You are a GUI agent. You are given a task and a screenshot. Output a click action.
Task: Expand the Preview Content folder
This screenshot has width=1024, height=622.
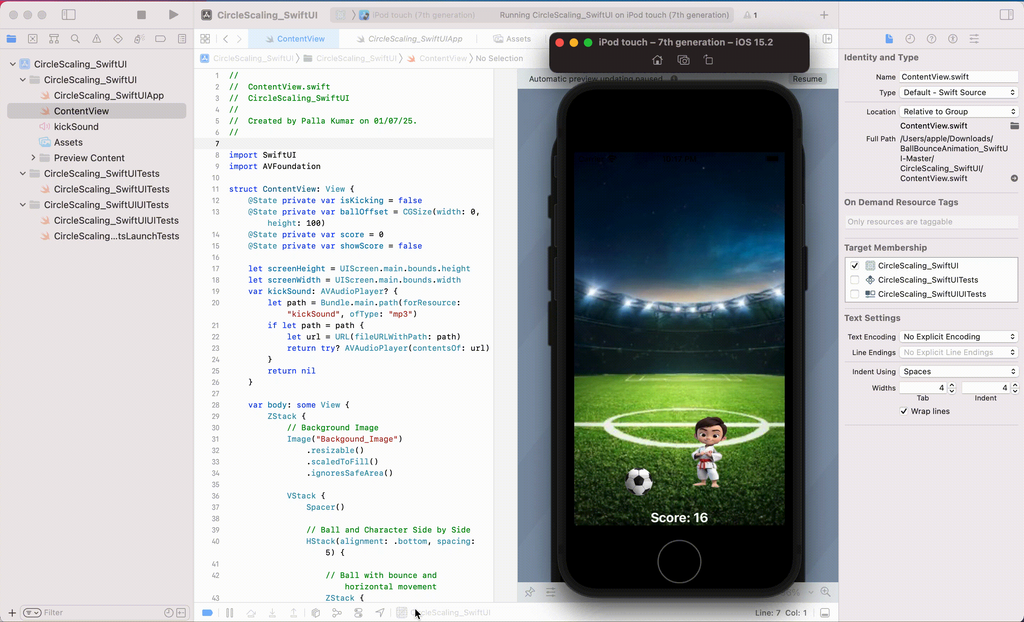point(33,157)
